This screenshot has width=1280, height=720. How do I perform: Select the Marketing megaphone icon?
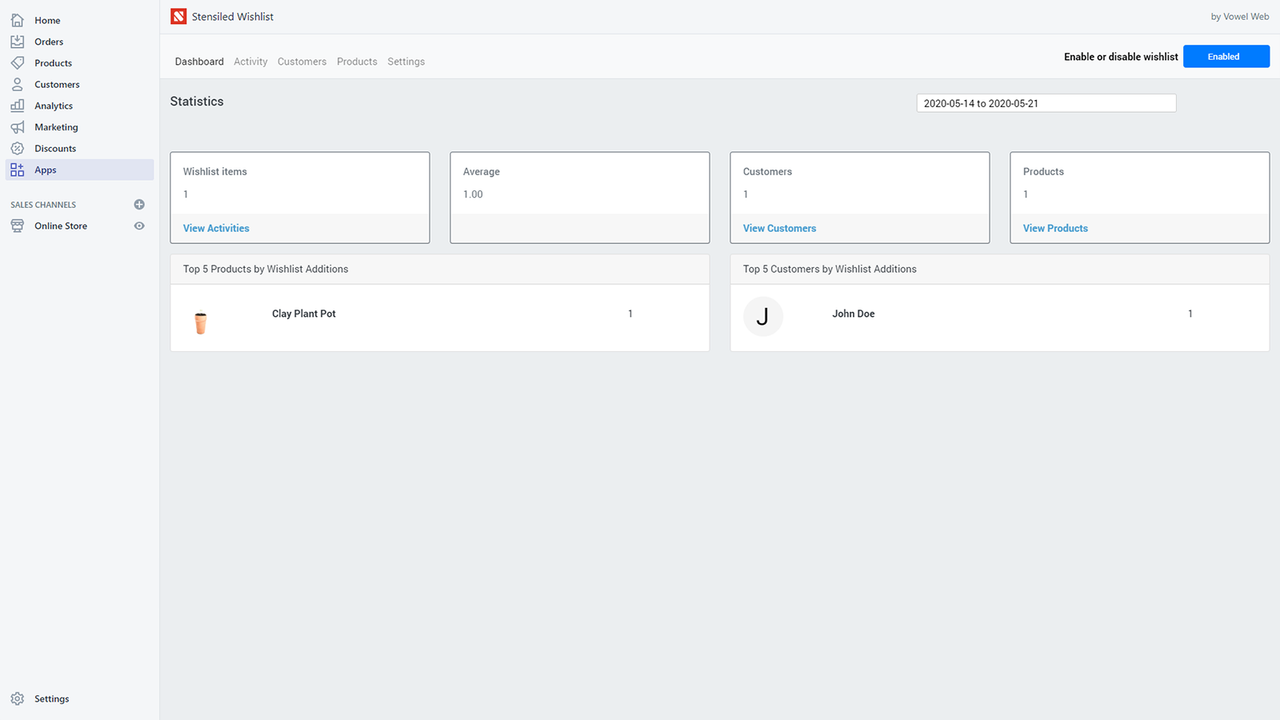coord(18,127)
